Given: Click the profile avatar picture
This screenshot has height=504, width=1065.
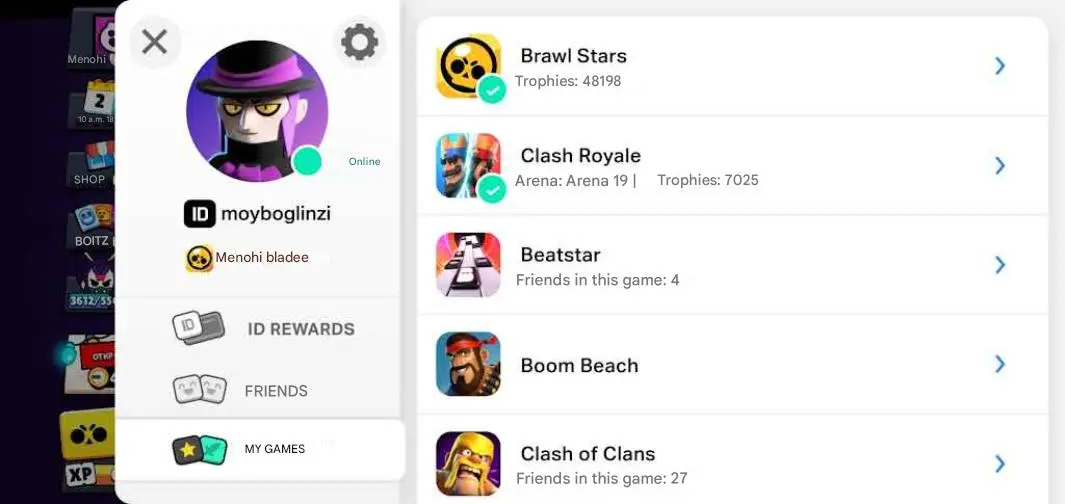Looking at the screenshot, I should 257,111.
